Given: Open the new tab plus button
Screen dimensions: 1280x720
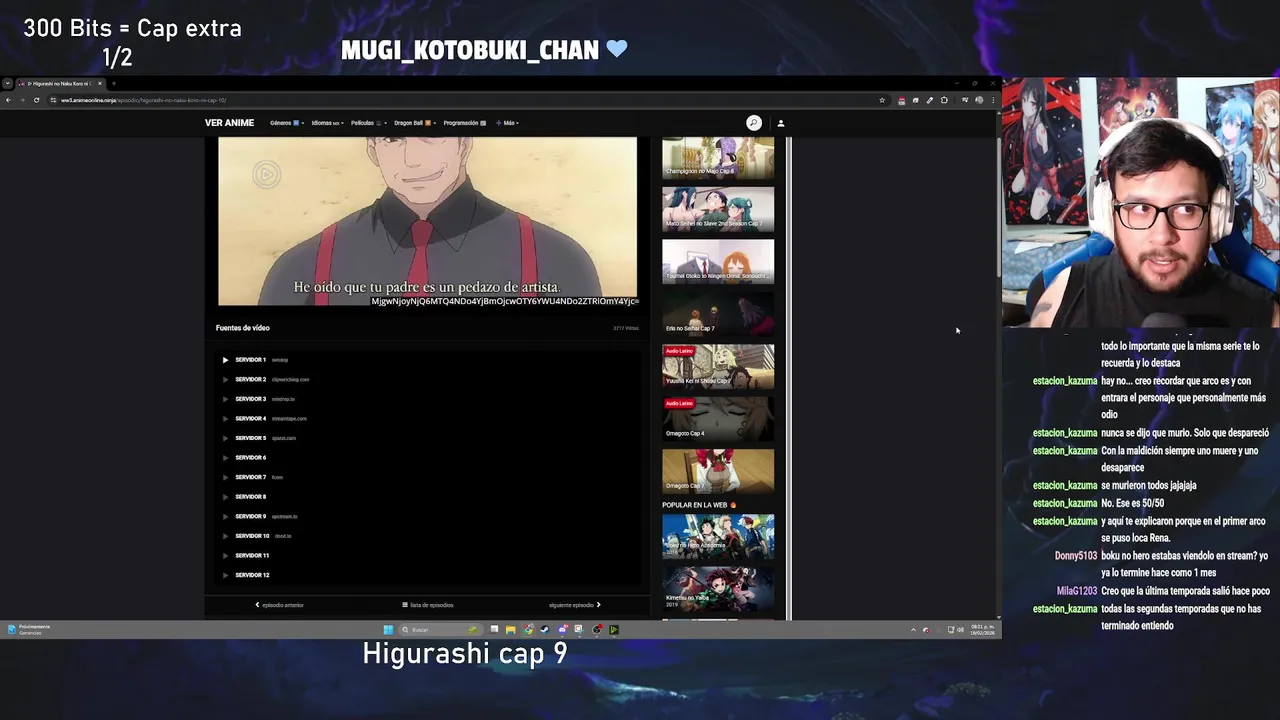Looking at the screenshot, I should tap(114, 84).
